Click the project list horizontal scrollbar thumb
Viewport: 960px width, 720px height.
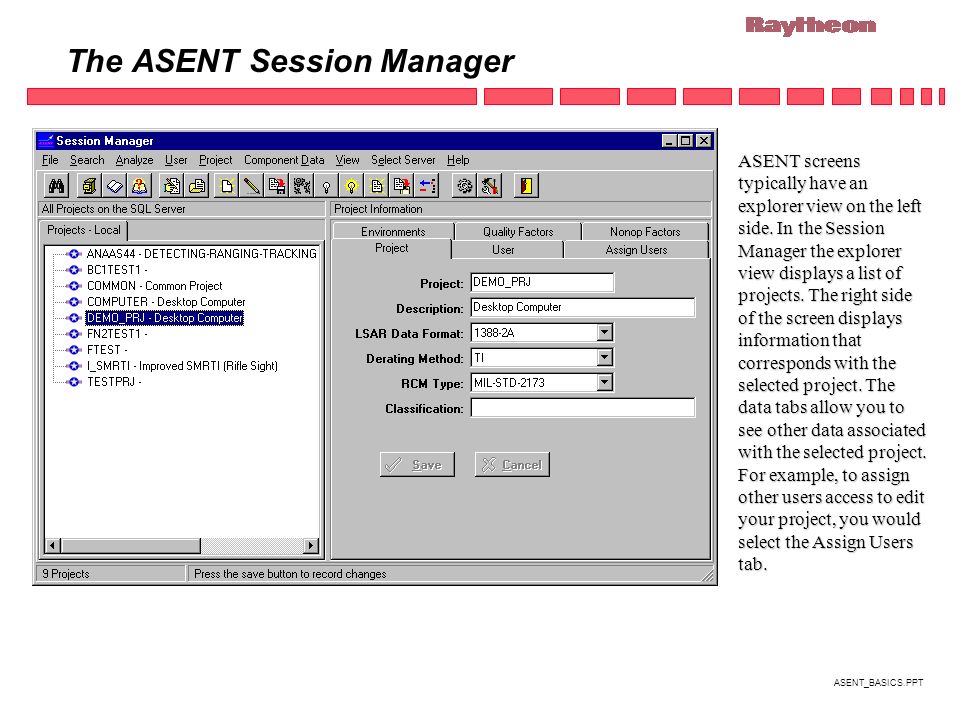(130, 545)
